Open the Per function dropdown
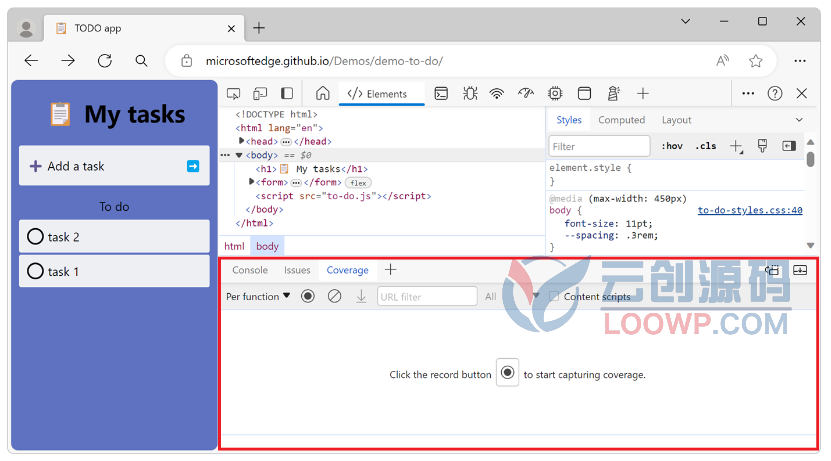This screenshot has height=461, width=831. coord(258,296)
